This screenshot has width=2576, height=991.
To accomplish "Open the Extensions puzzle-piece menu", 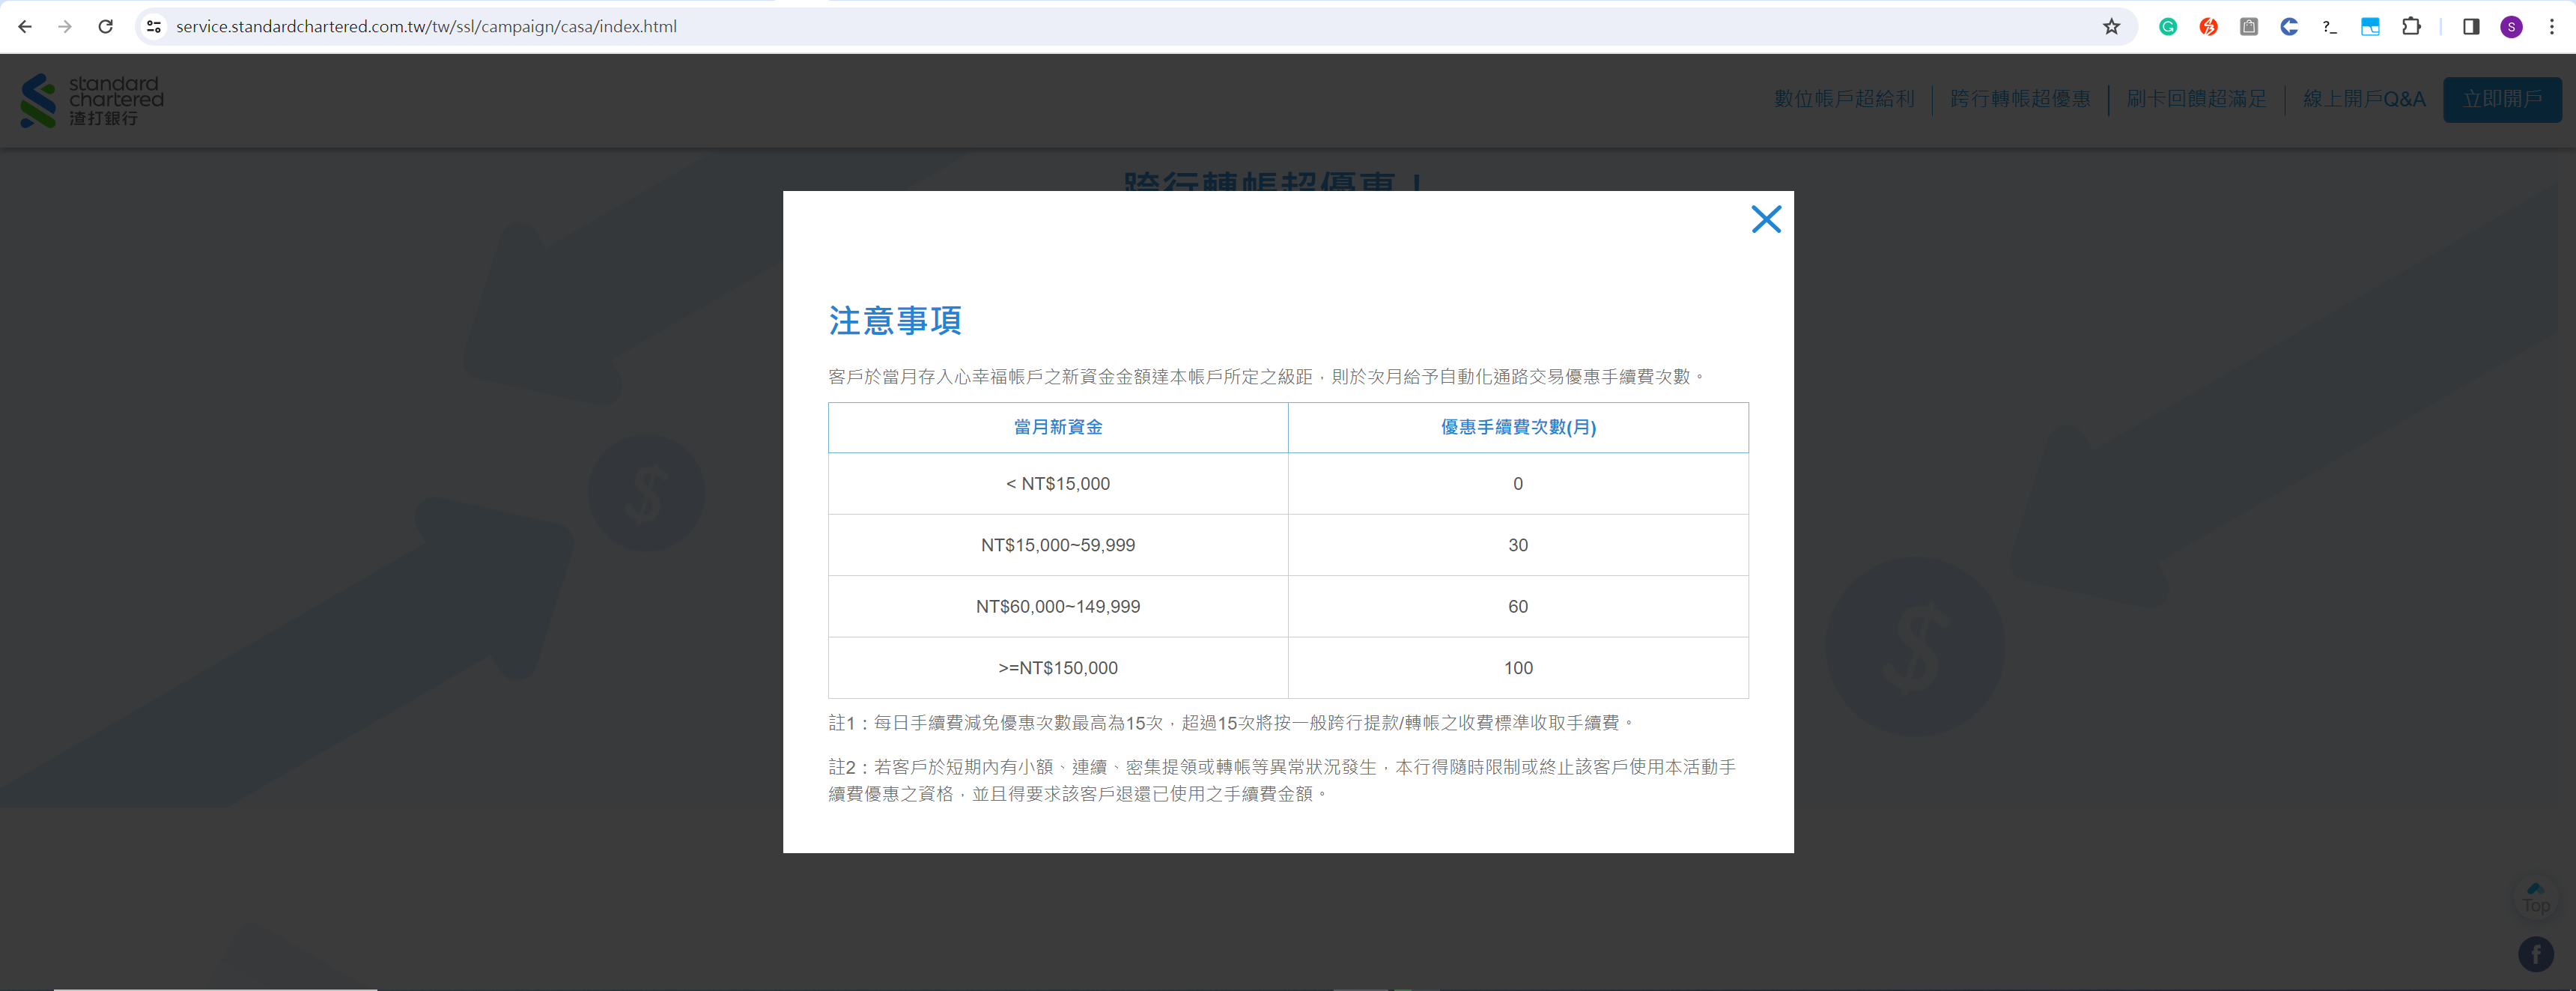I will (2411, 27).
